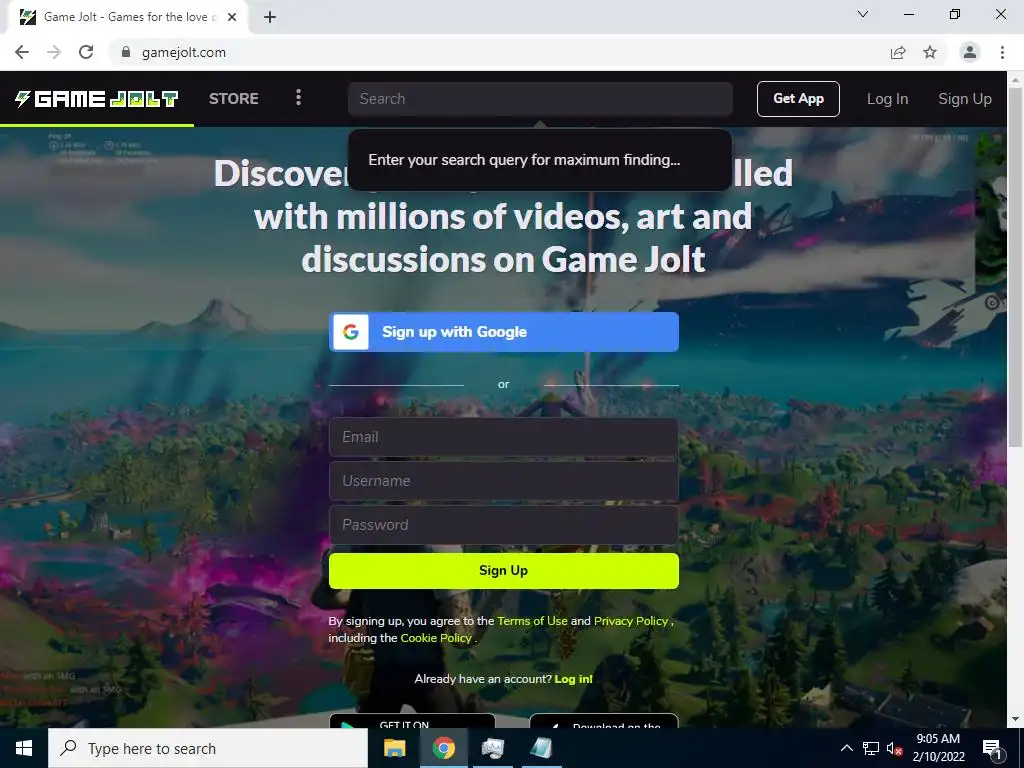Go back with the browser back arrow
The width and height of the screenshot is (1024, 768).
pos(22,52)
